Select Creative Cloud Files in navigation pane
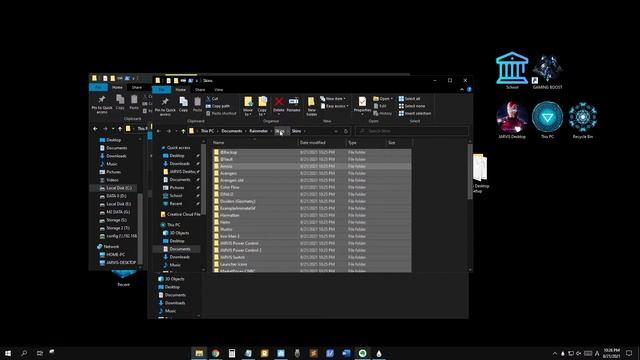 [180, 214]
